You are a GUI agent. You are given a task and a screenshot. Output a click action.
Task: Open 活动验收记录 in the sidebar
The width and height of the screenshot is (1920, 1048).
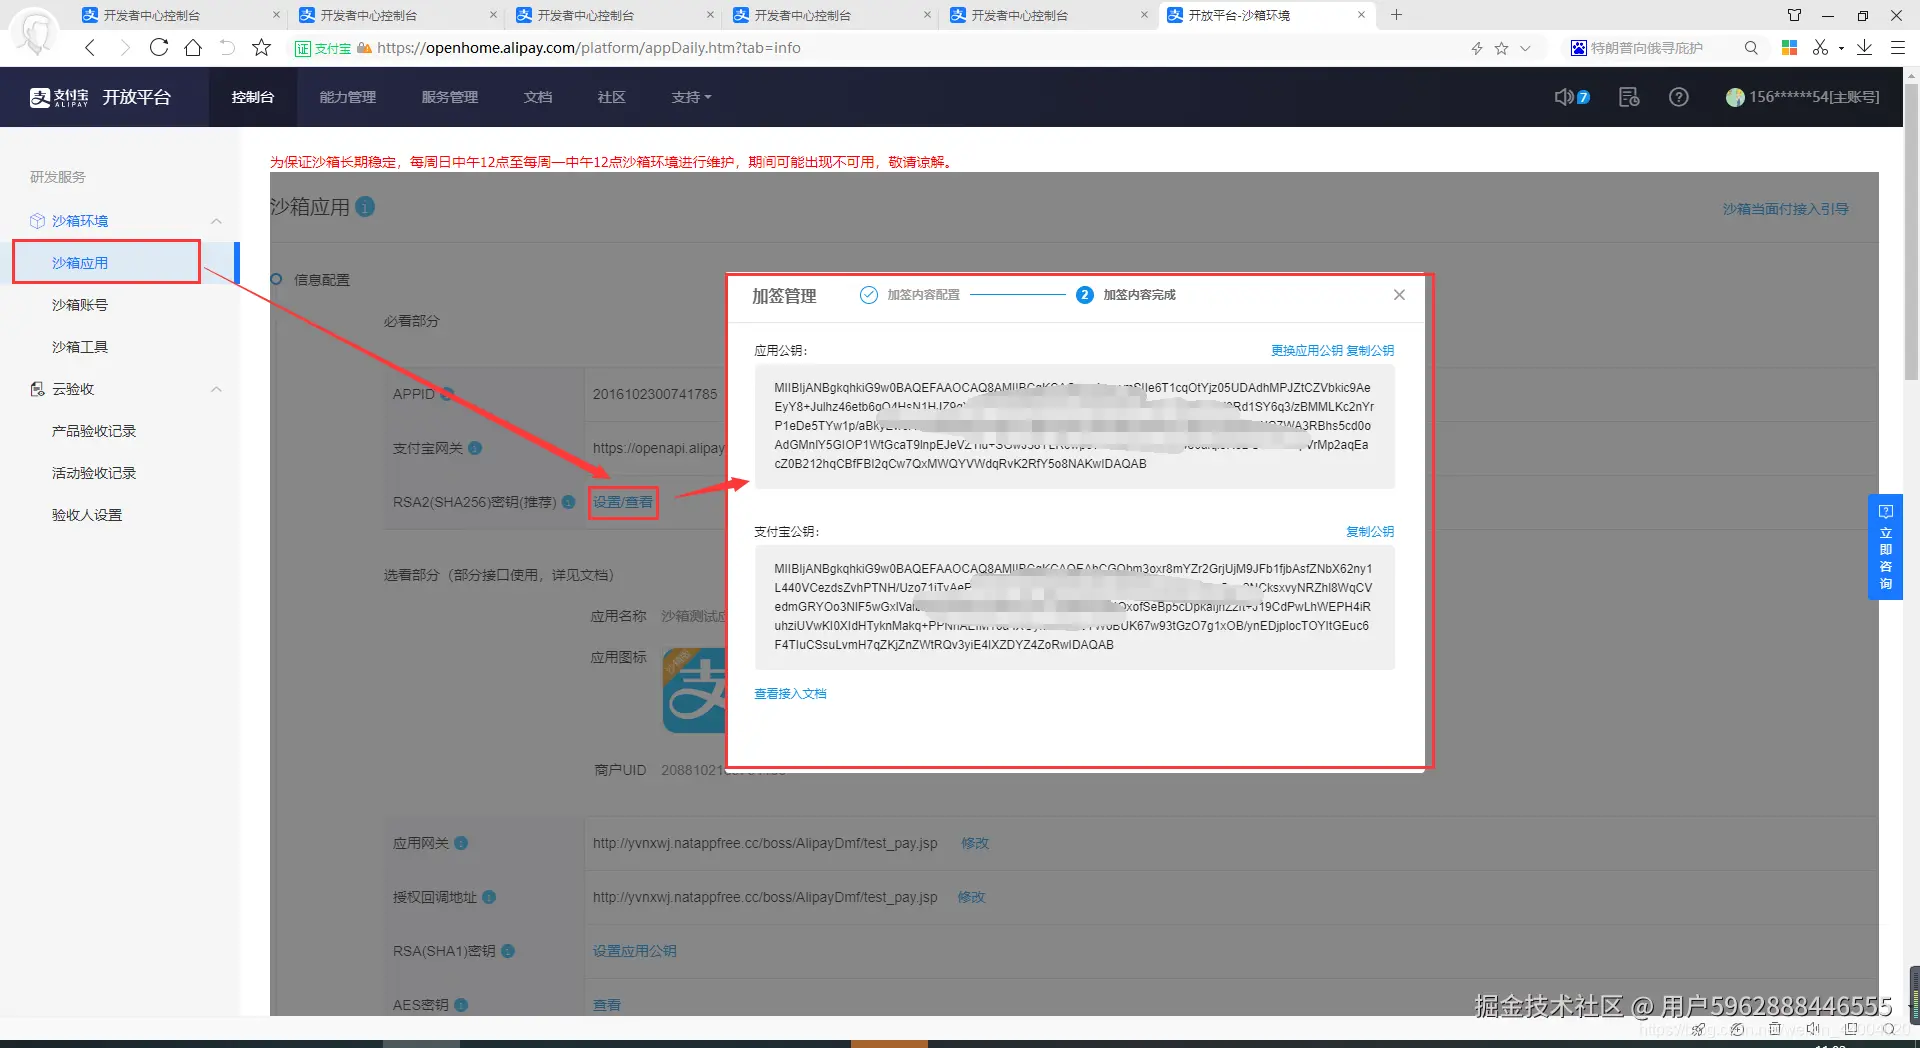pos(94,473)
